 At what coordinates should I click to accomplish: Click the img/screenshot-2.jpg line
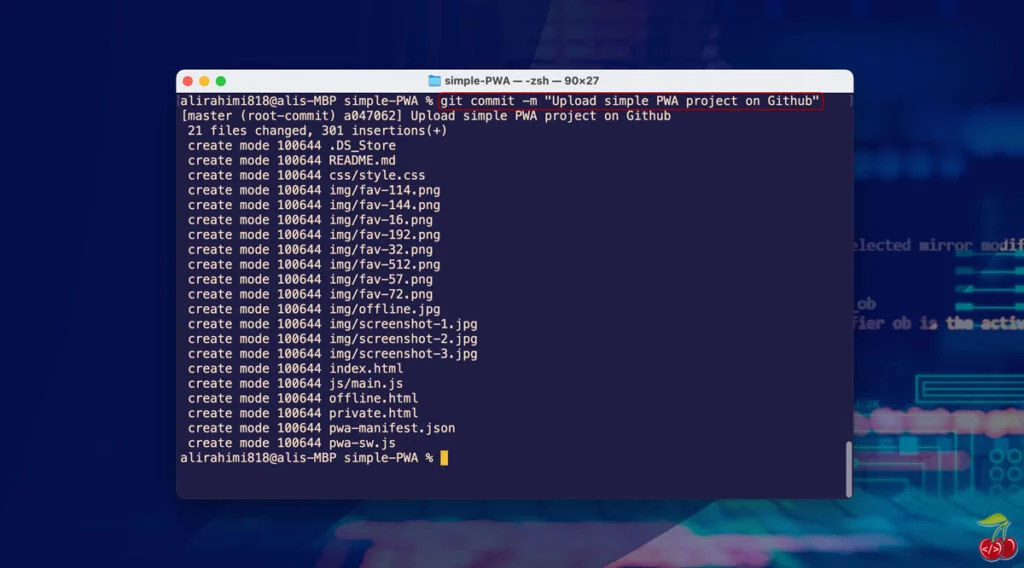point(332,339)
